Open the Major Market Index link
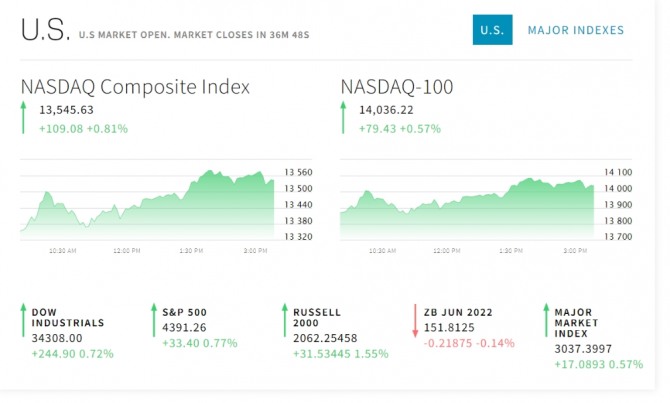Viewport: 670px width, 403px height. click(578, 323)
